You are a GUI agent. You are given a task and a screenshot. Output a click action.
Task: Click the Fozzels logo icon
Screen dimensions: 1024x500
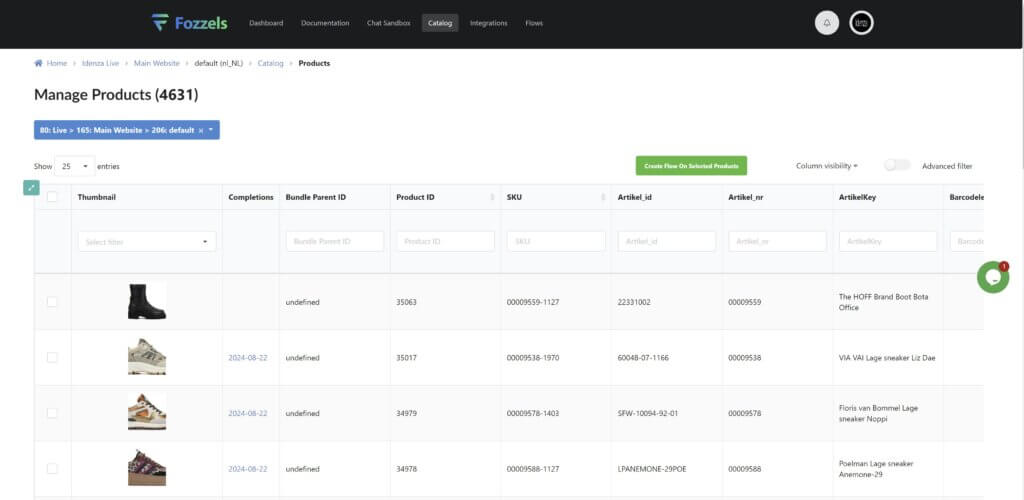161,22
